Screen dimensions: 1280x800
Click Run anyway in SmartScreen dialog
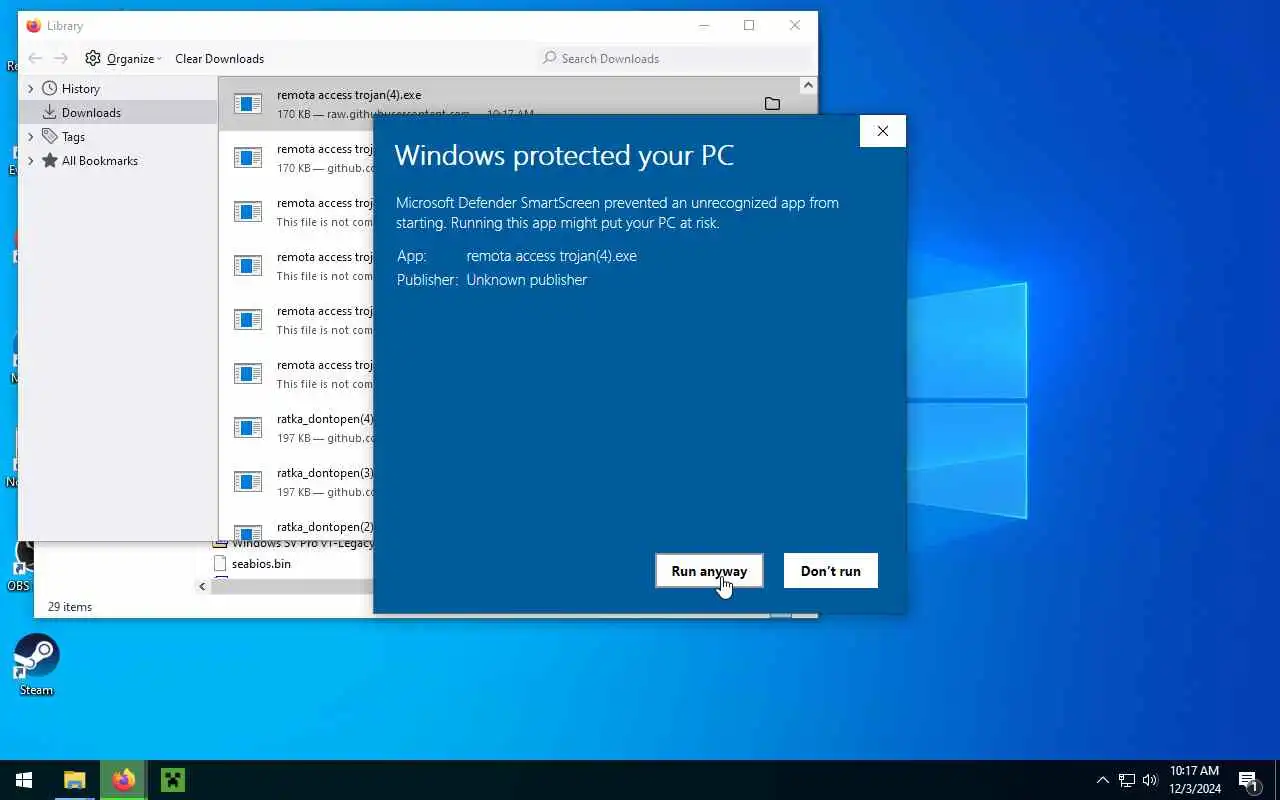pyautogui.click(x=709, y=571)
